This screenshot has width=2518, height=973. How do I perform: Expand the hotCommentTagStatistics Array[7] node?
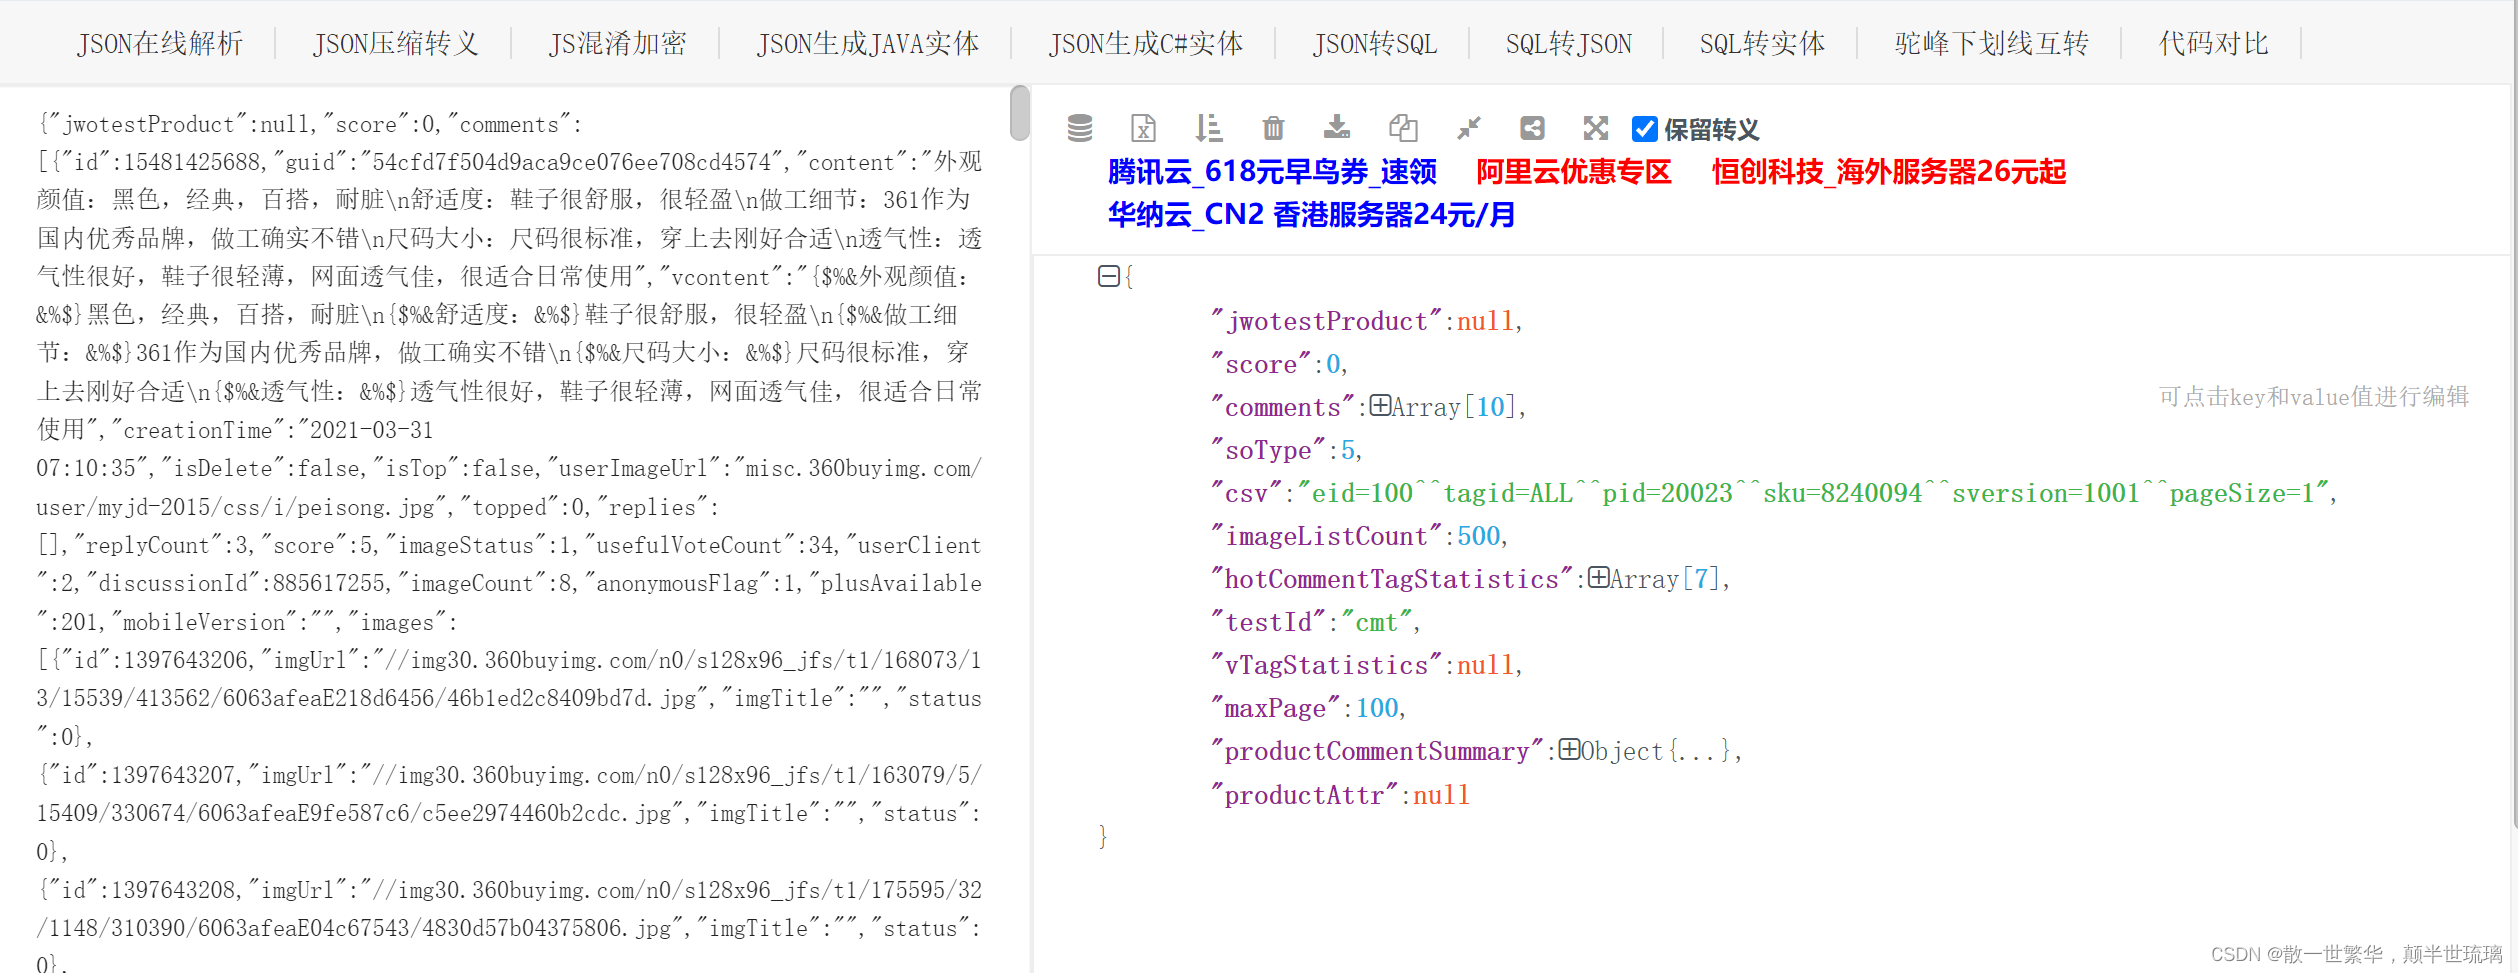1598,577
